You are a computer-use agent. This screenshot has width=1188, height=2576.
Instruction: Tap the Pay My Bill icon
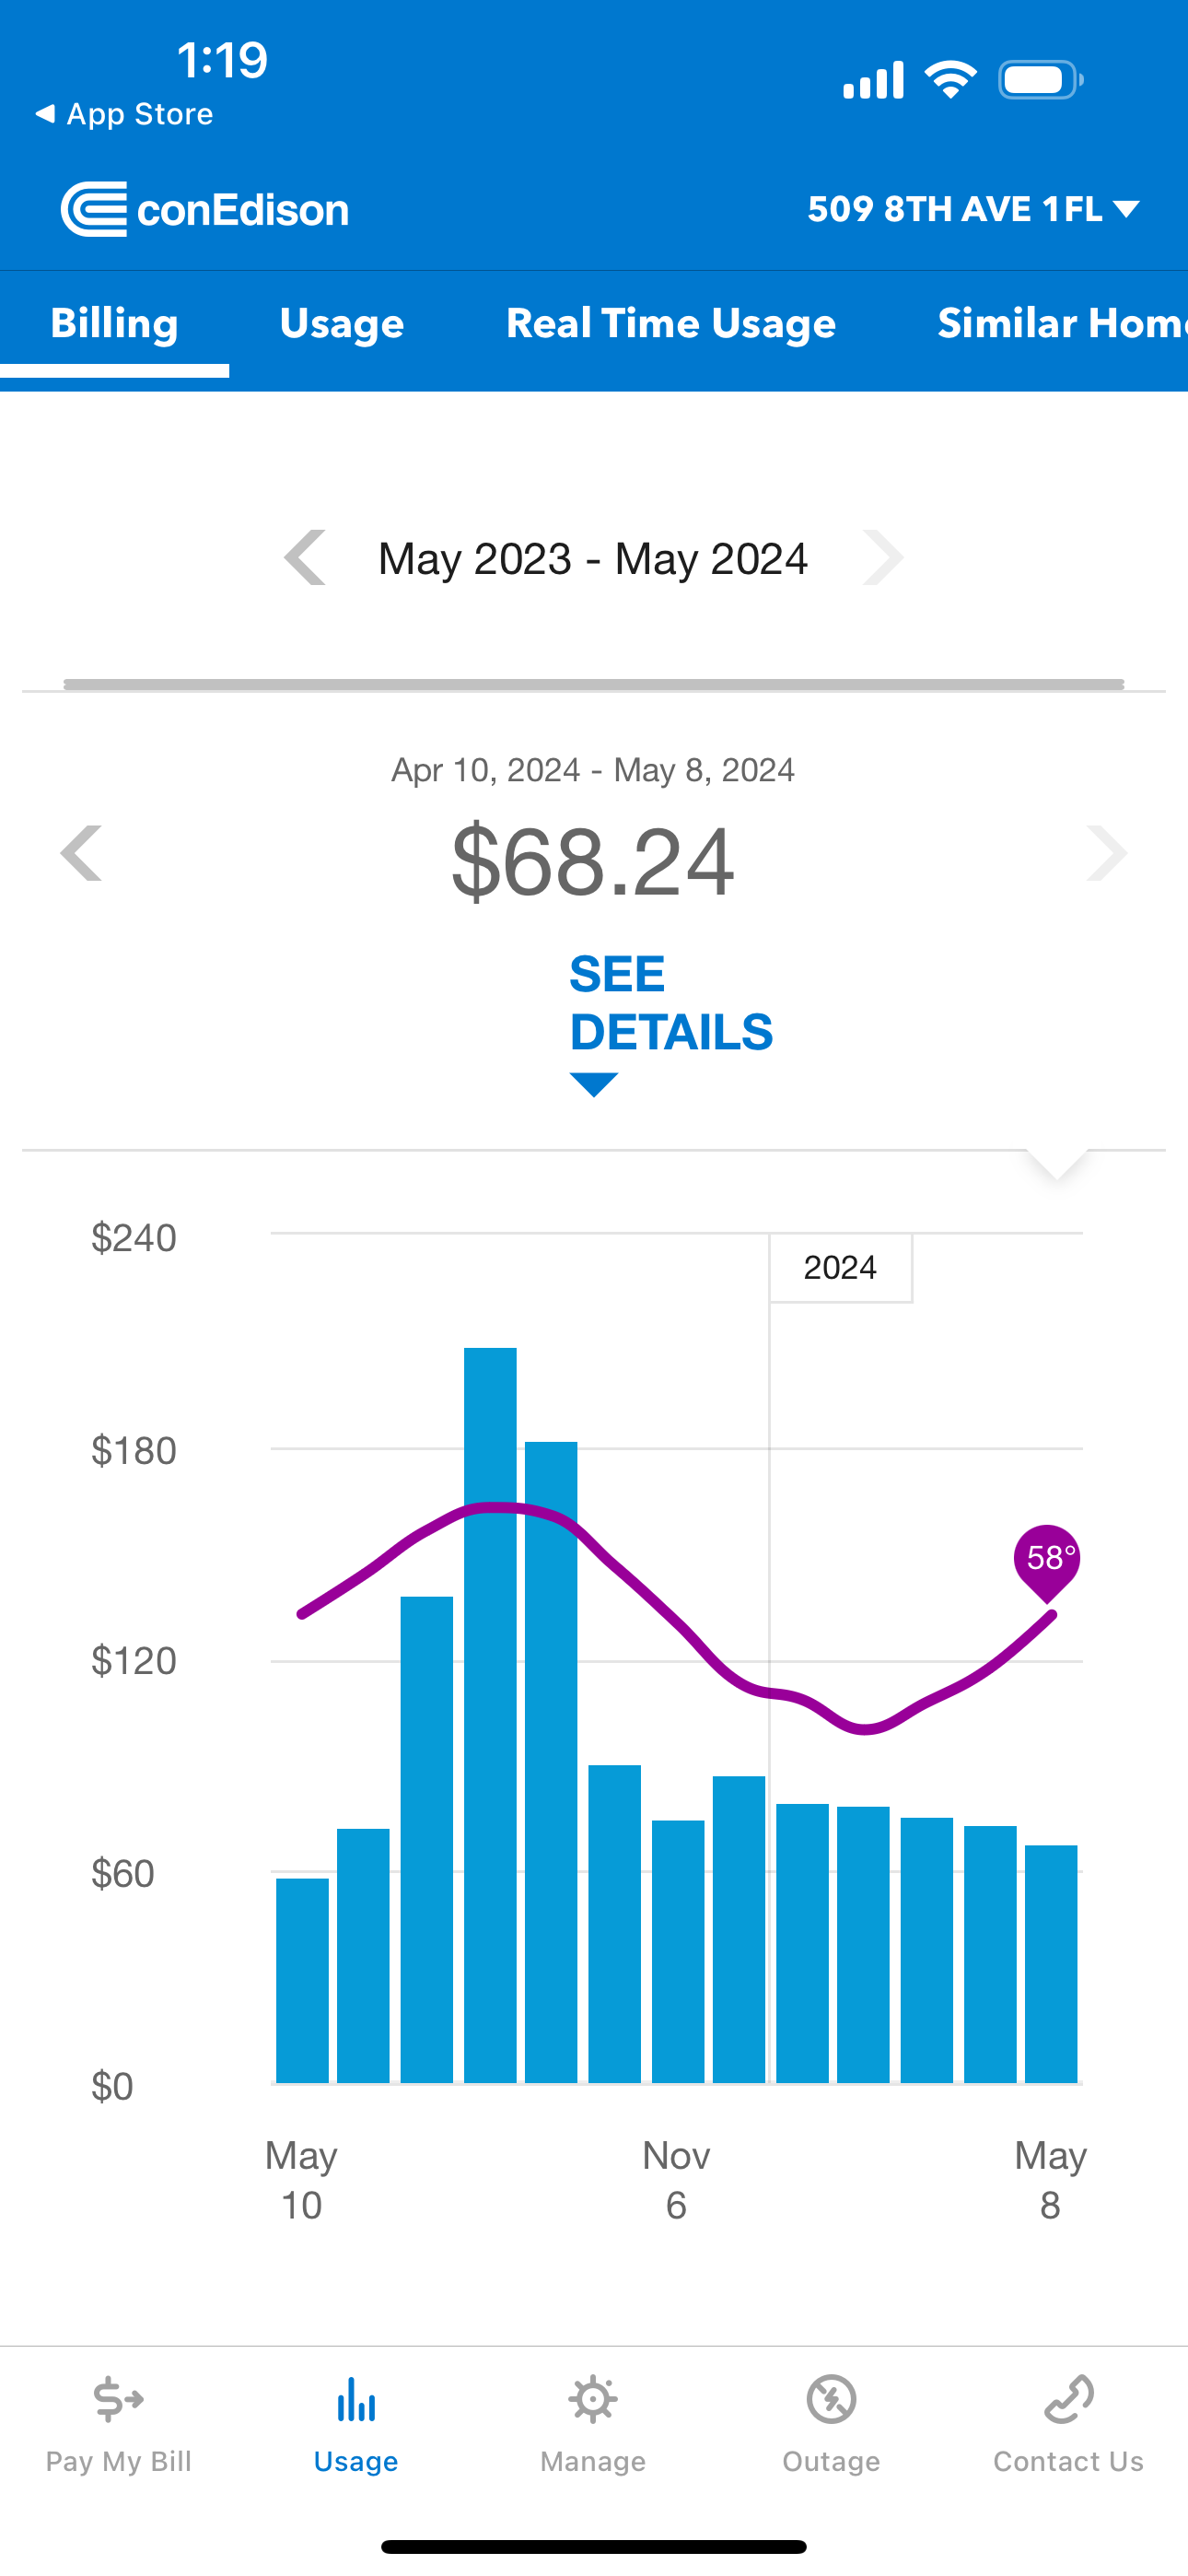(118, 2400)
